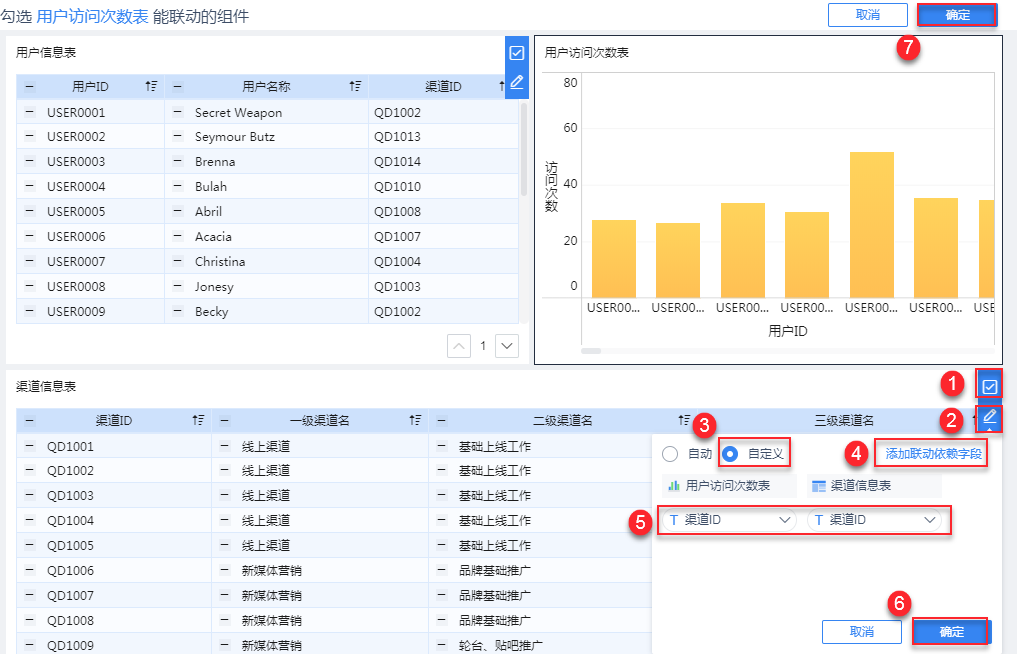This screenshot has height=654, width=1017.
Task: Sort the 用户ID column in 用户信息表
Action: [x=151, y=86]
